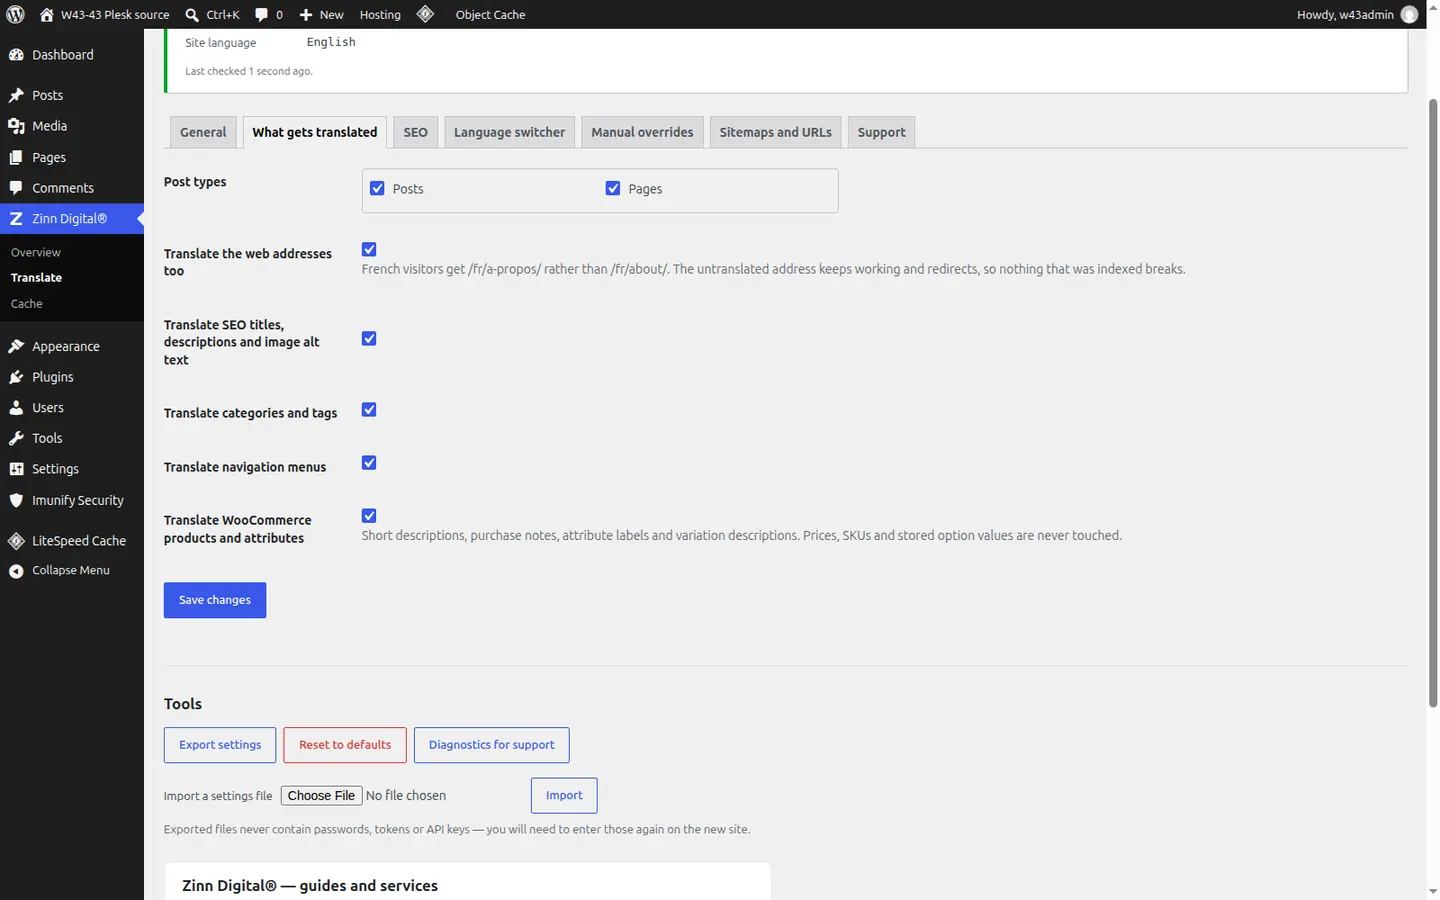Uncheck the Posts post type checkbox

tap(377, 188)
